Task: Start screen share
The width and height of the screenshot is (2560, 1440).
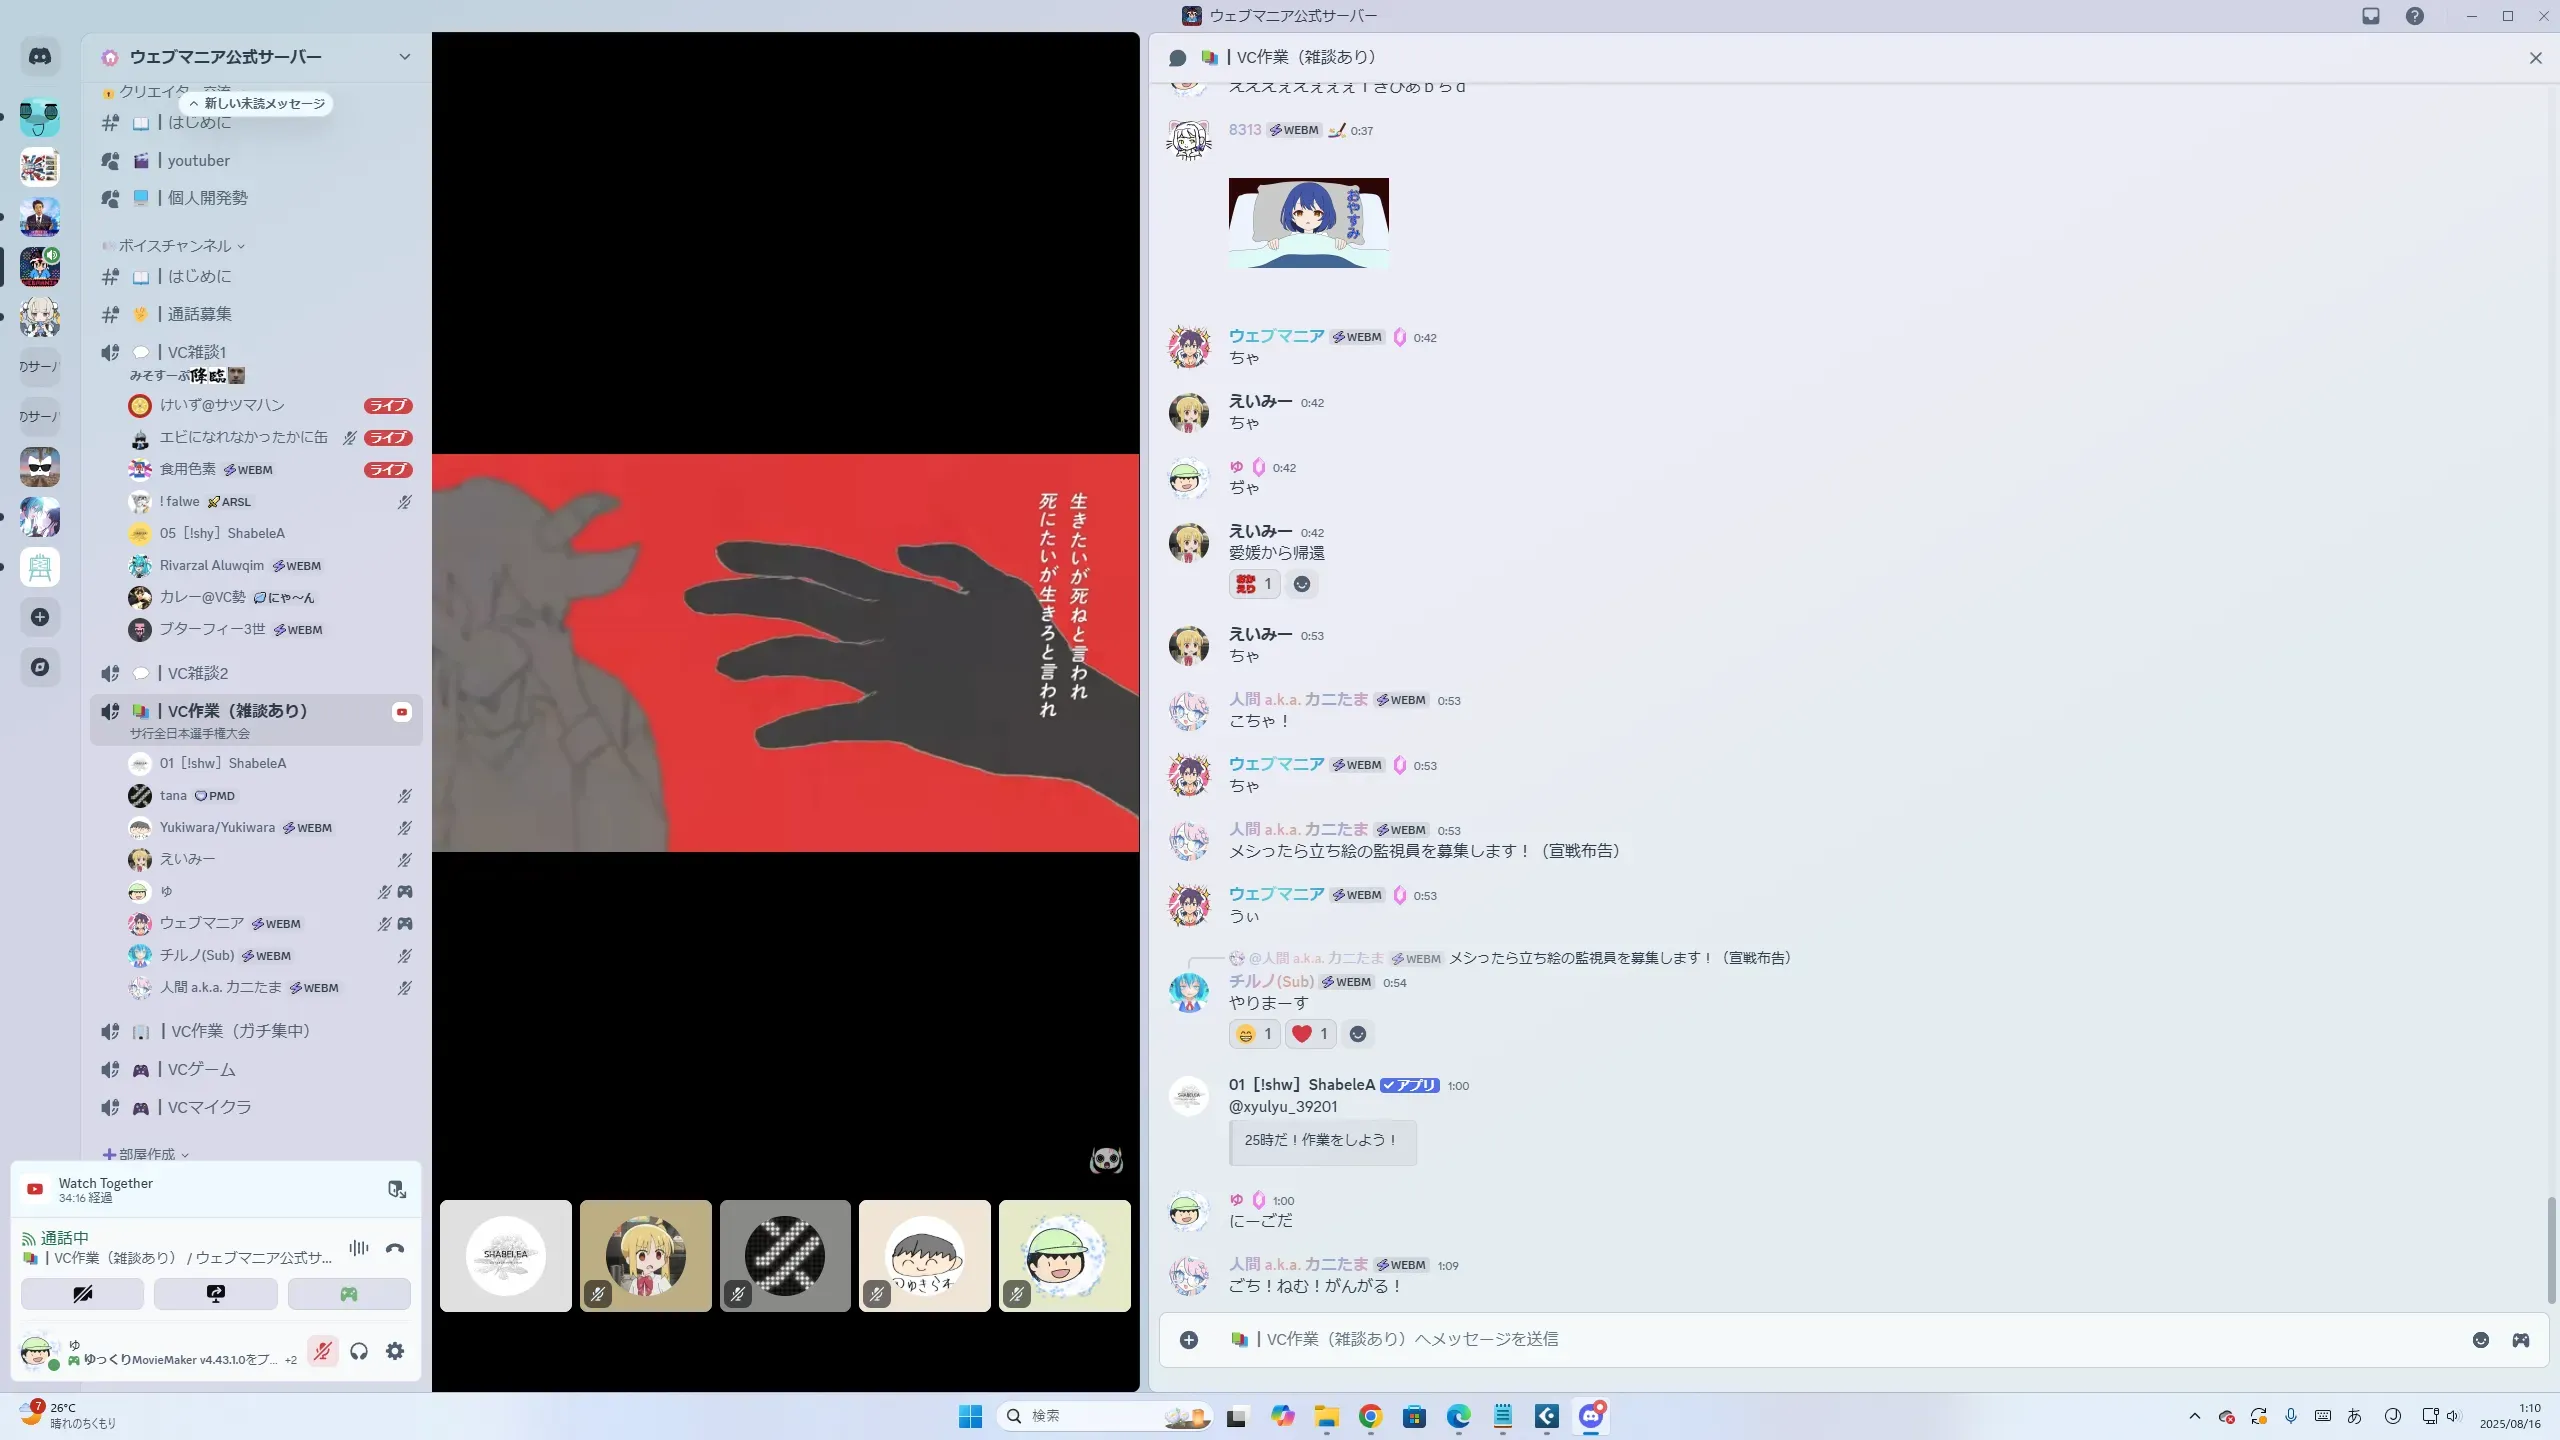Action: [x=215, y=1294]
